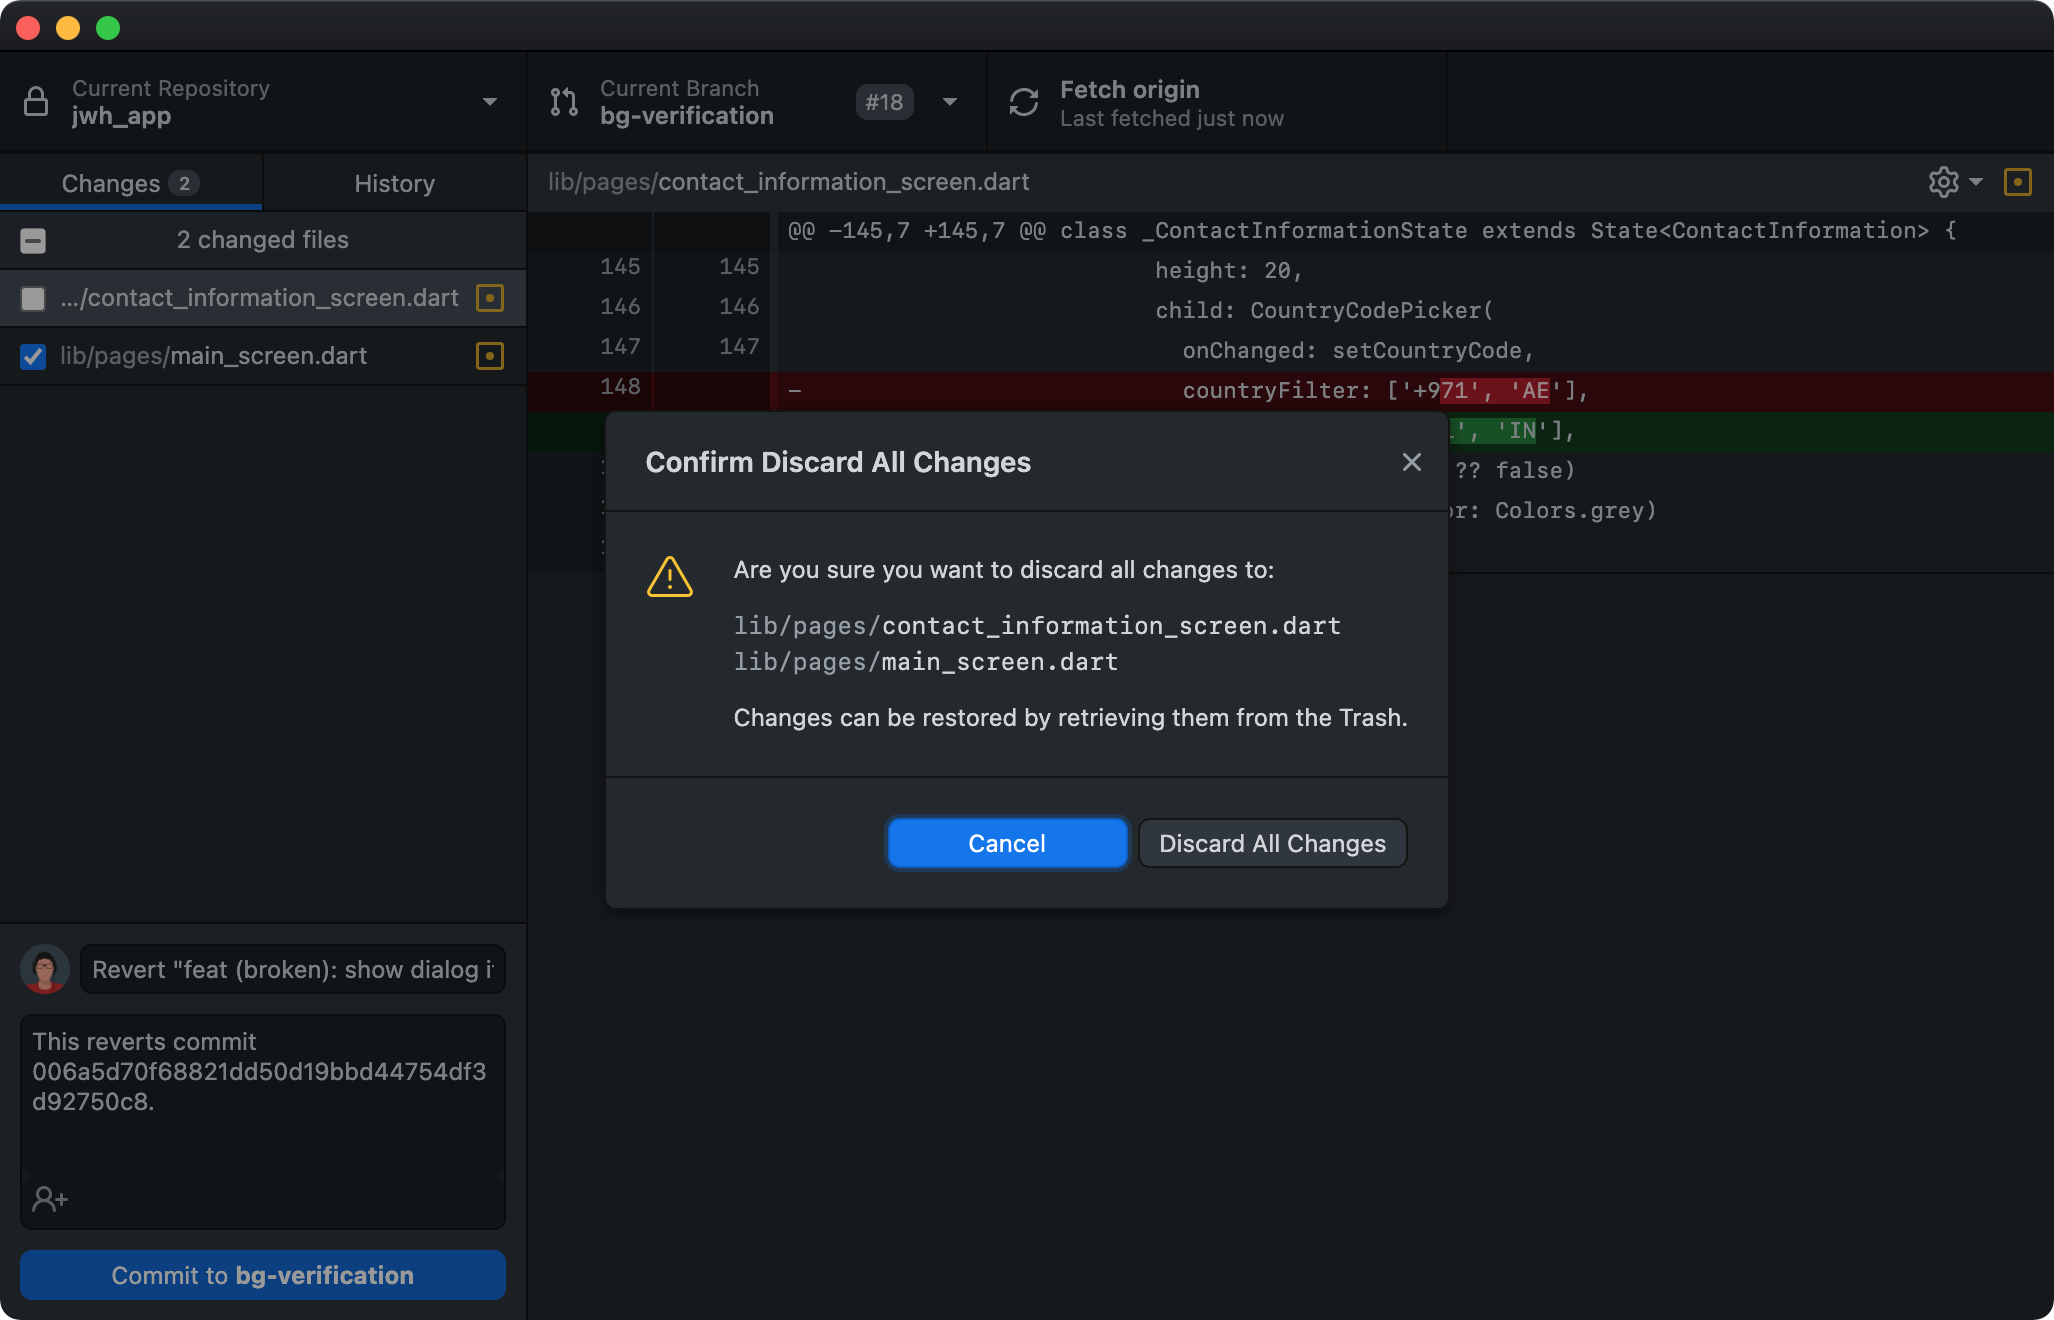Open the dropdown arrow beside settings gear
Viewport: 2054px width, 1320px height.
[1976, 182]
